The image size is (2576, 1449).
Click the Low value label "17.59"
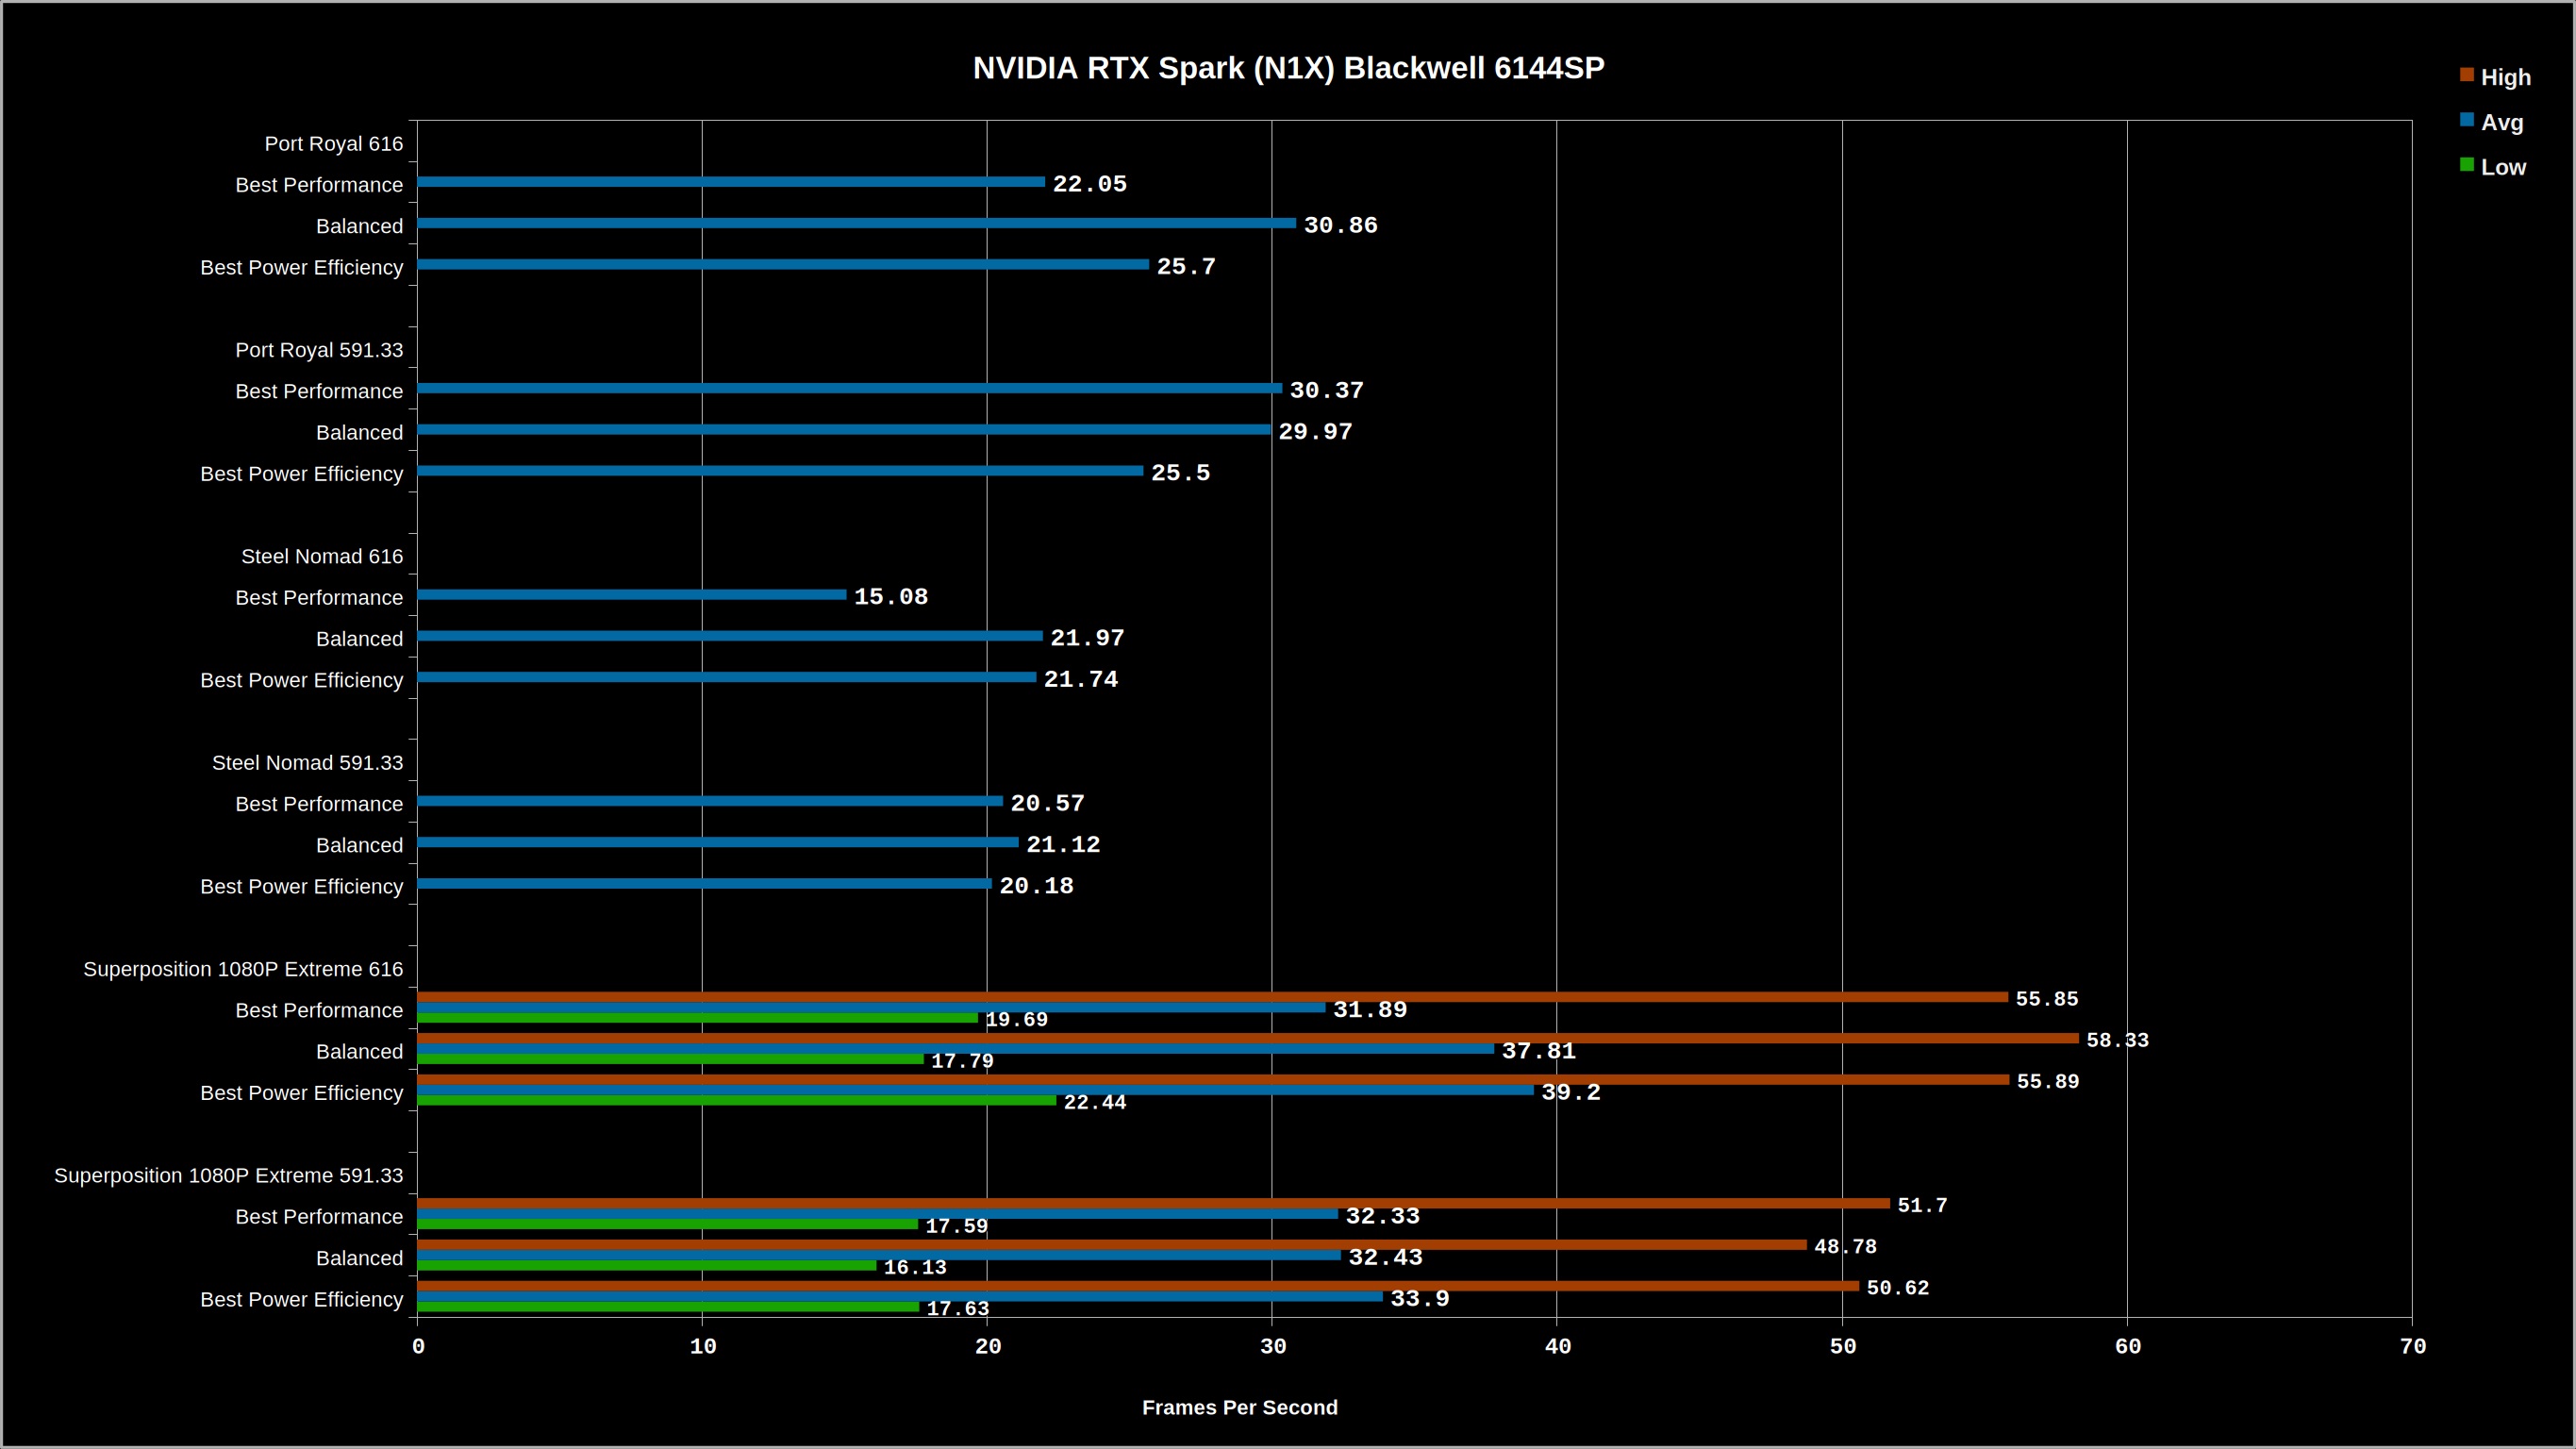[957, 1226]
